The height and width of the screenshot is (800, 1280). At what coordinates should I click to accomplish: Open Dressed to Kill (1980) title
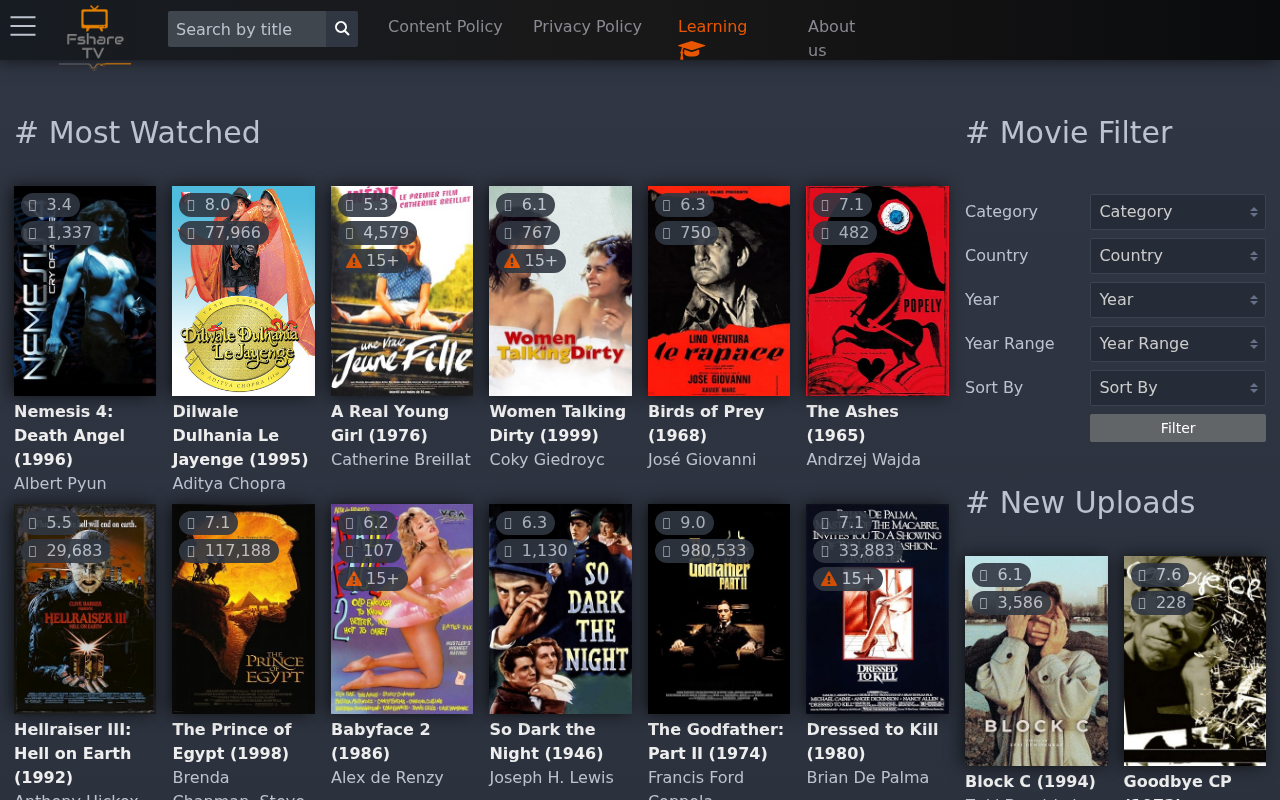point(873,741)
